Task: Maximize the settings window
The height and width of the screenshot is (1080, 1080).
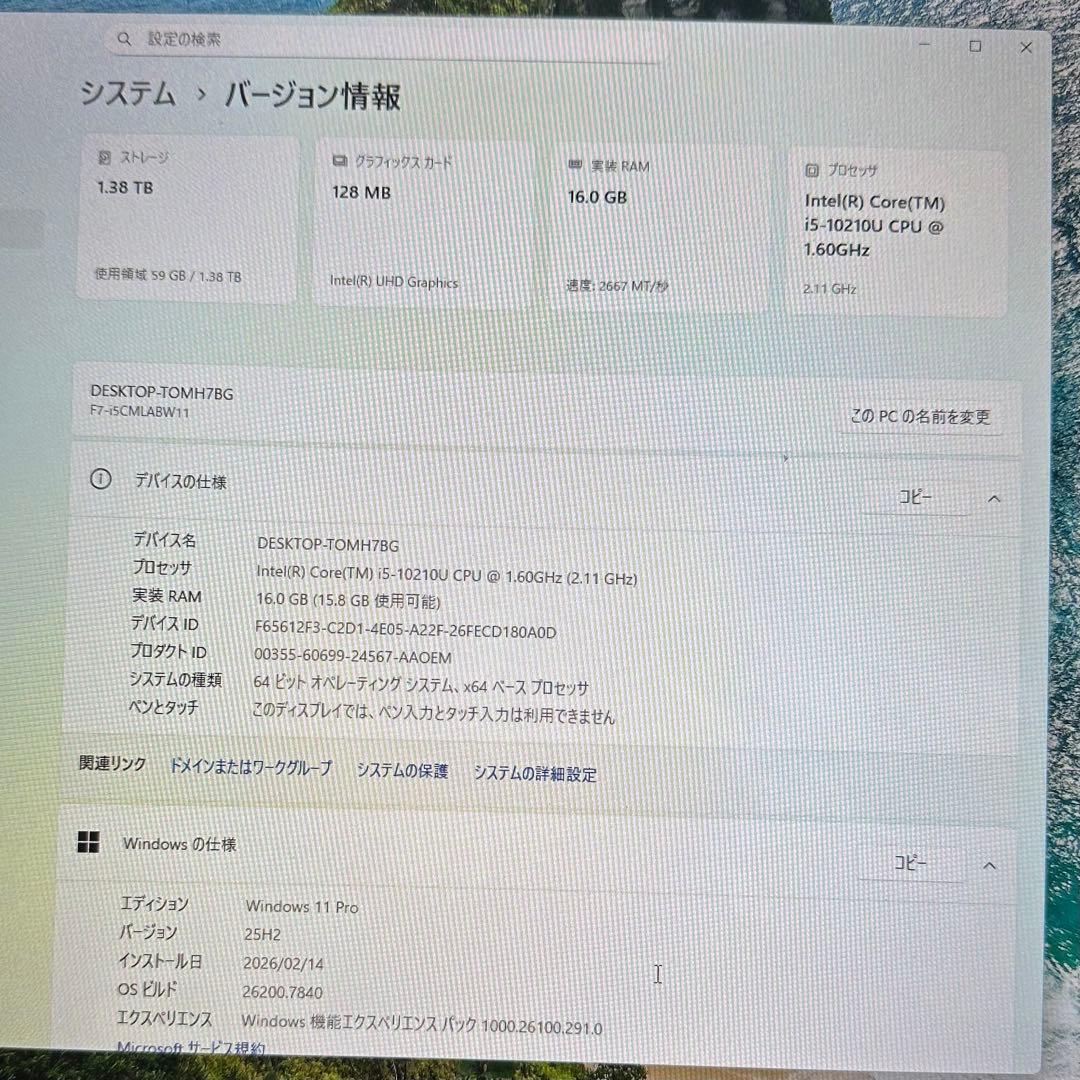Action: coord(975,46)
